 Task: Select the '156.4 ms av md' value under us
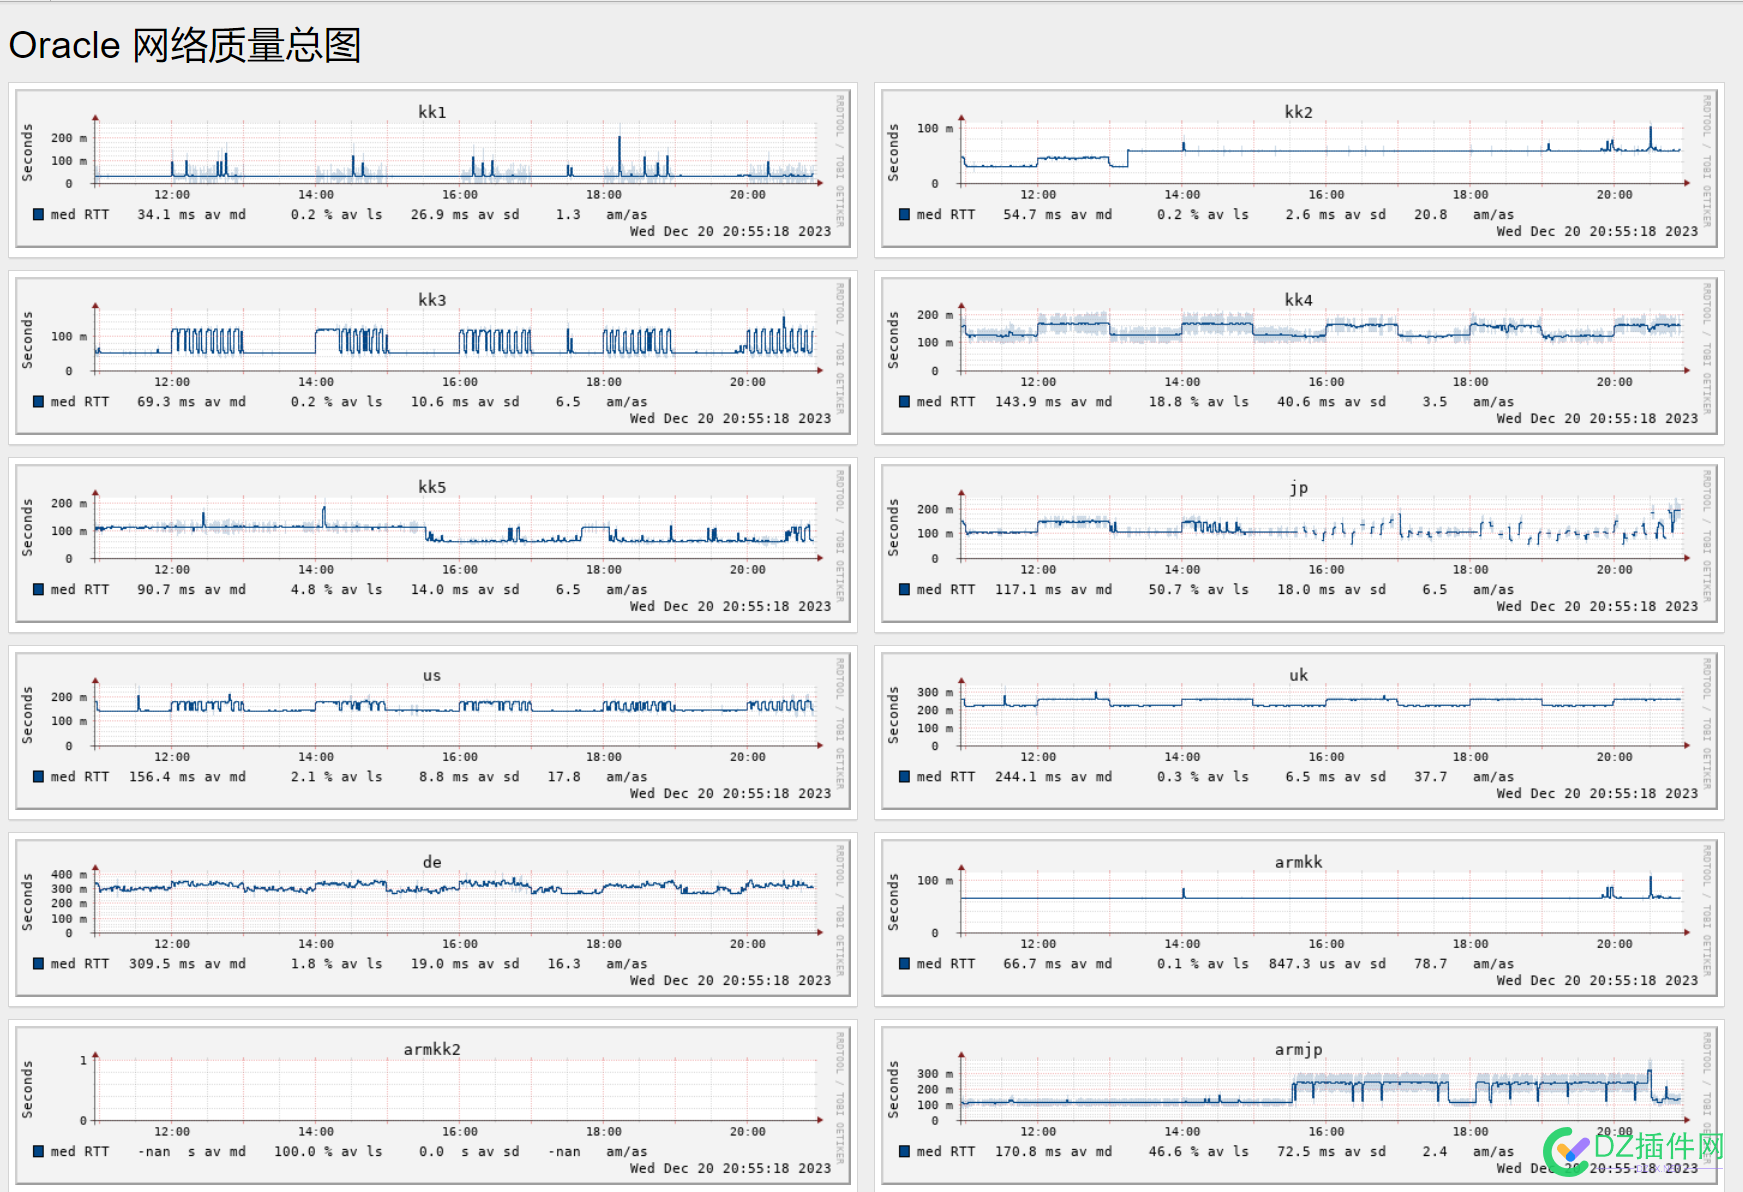coord(187,776)
